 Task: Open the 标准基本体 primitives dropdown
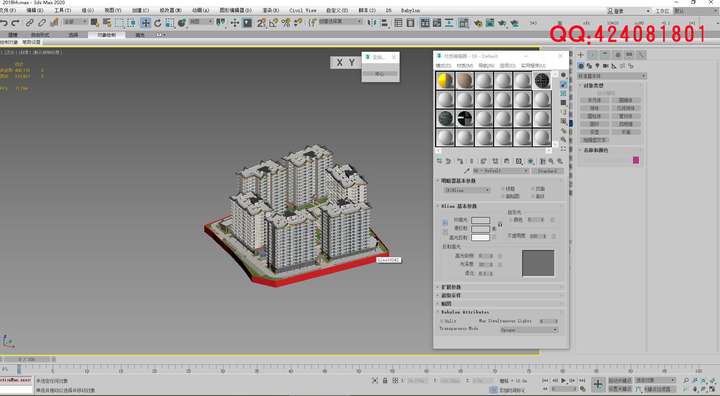point(612,76)
